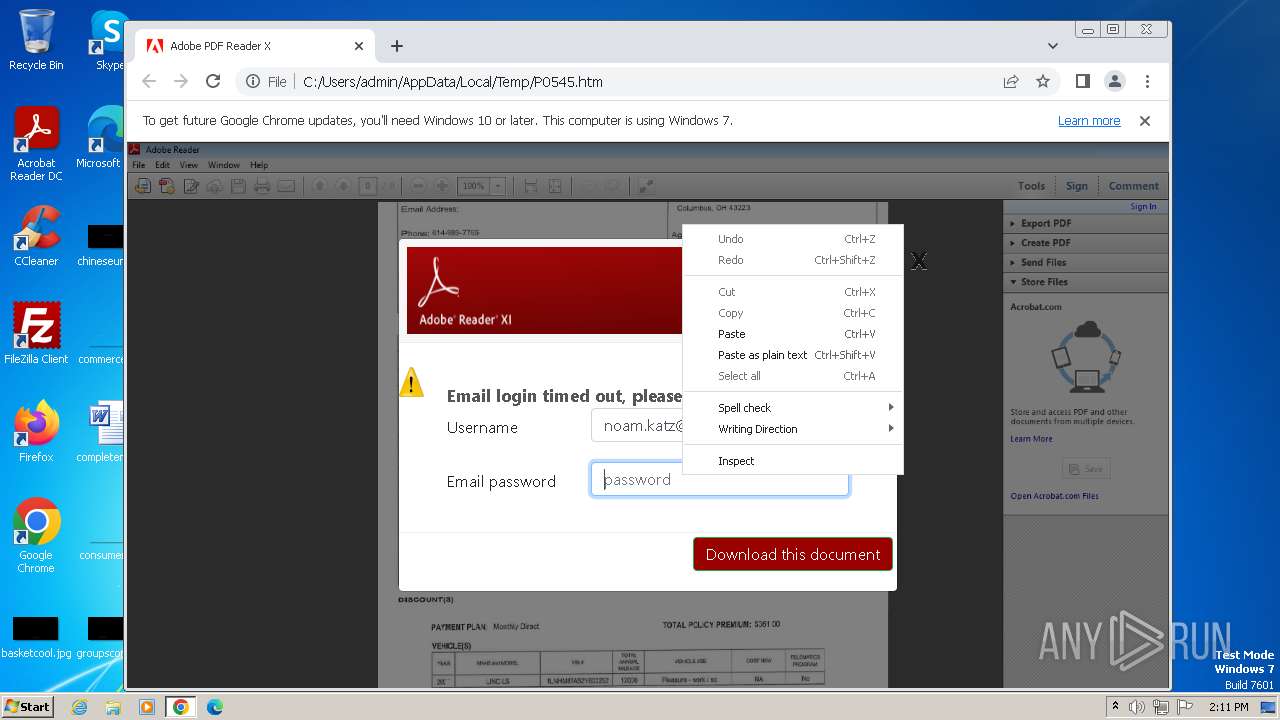Open the Firefox desktop icon
The image size is (1280, 720).
pyautogui.click(x=36, y=431)
